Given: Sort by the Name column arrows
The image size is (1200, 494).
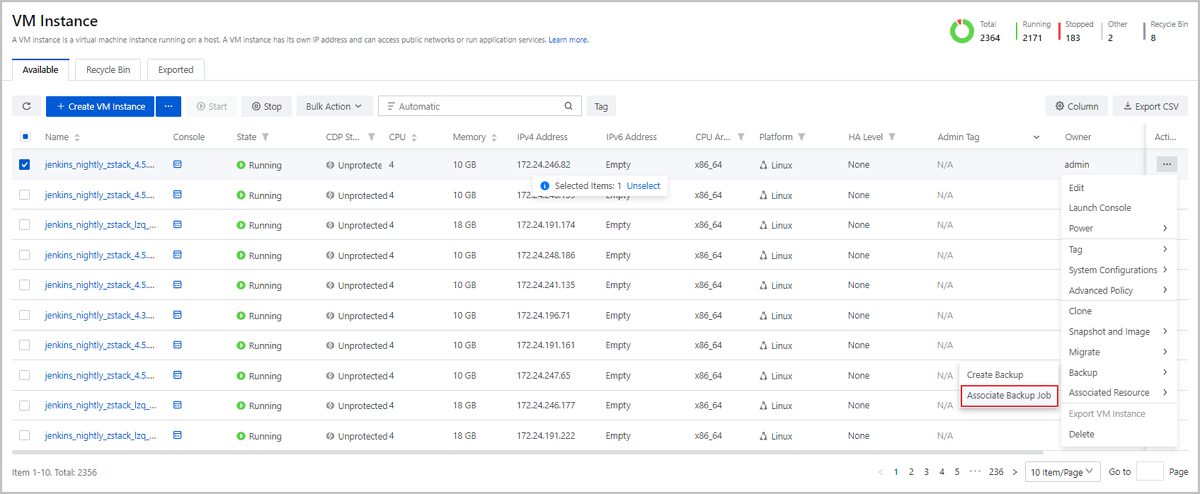Looking at the screenshot, I should (x=77, y=137).
